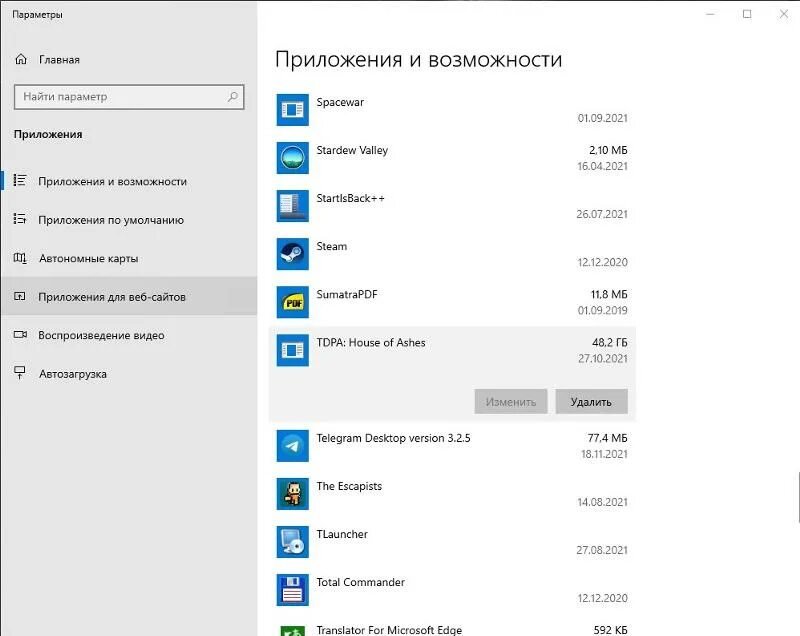Click the Total Commander floppy icon

[x=292, y=590]
